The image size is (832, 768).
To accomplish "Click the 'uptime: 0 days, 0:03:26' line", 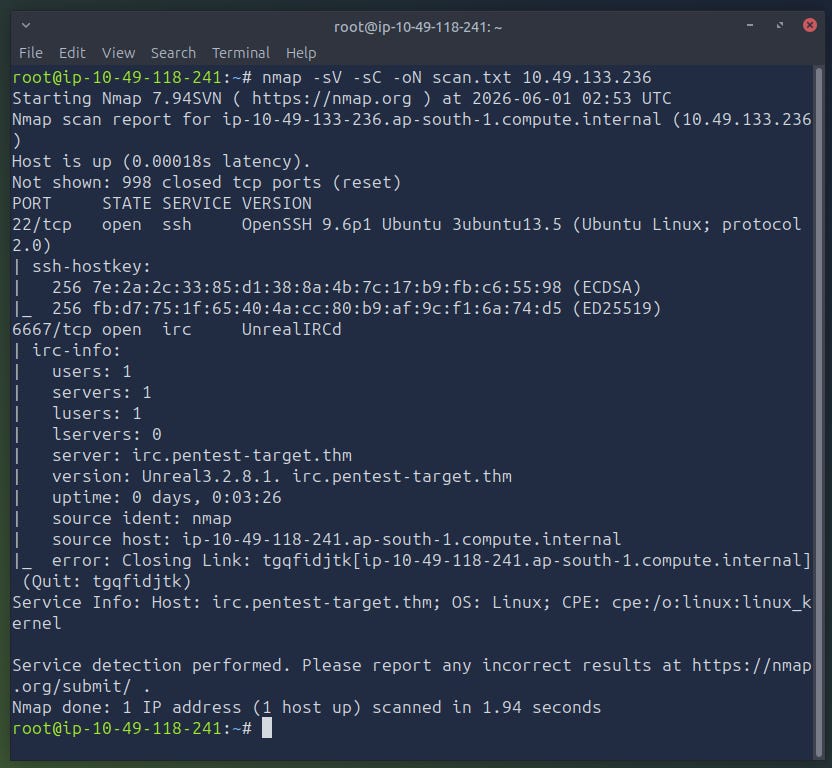I will tap(167, 498).
